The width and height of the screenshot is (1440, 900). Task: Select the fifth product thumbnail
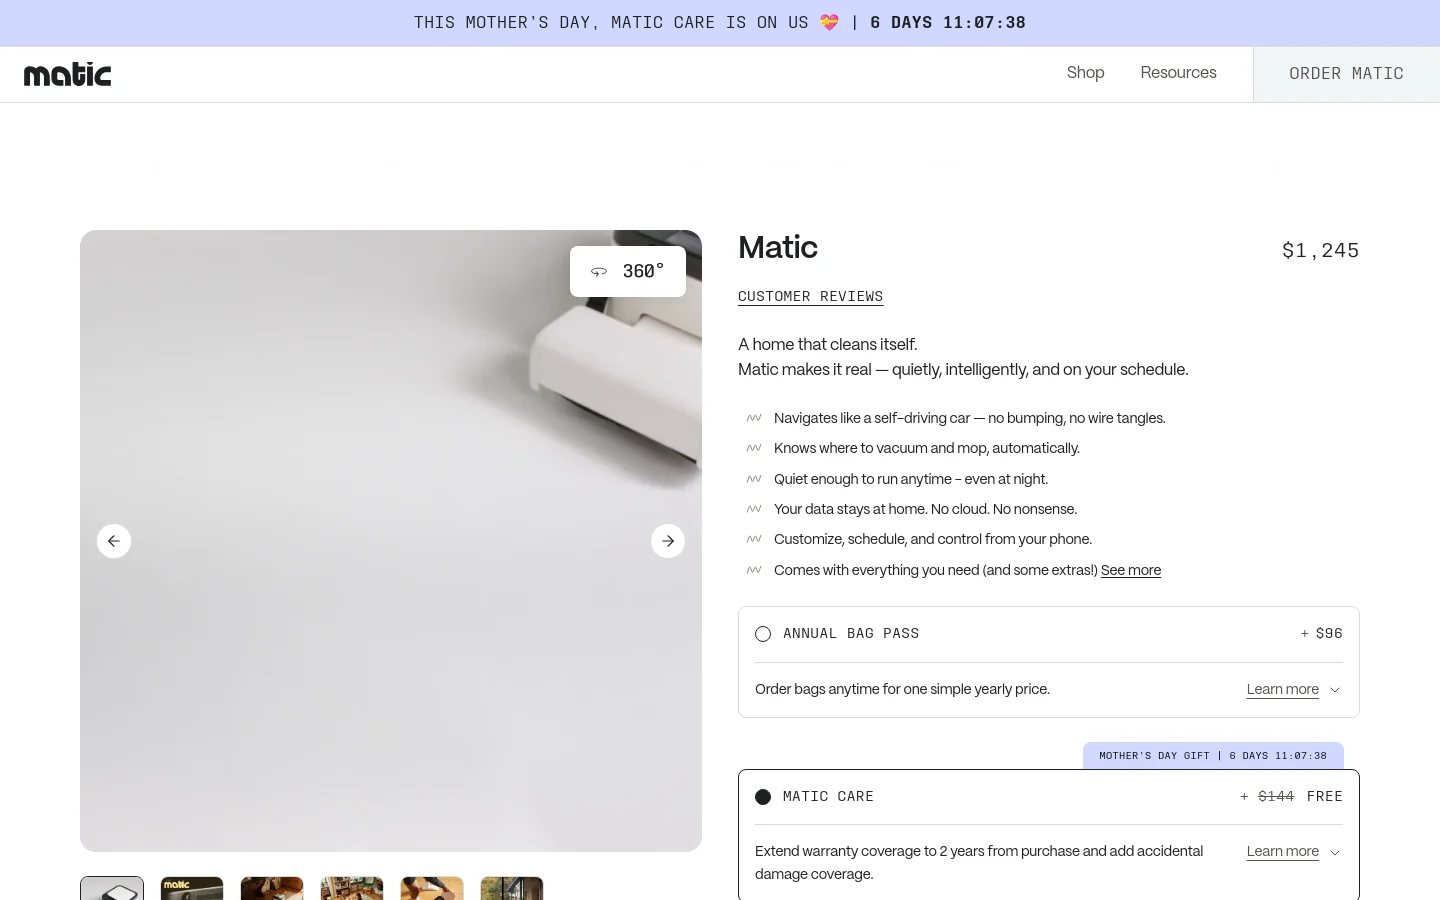[x=432, y=888]
